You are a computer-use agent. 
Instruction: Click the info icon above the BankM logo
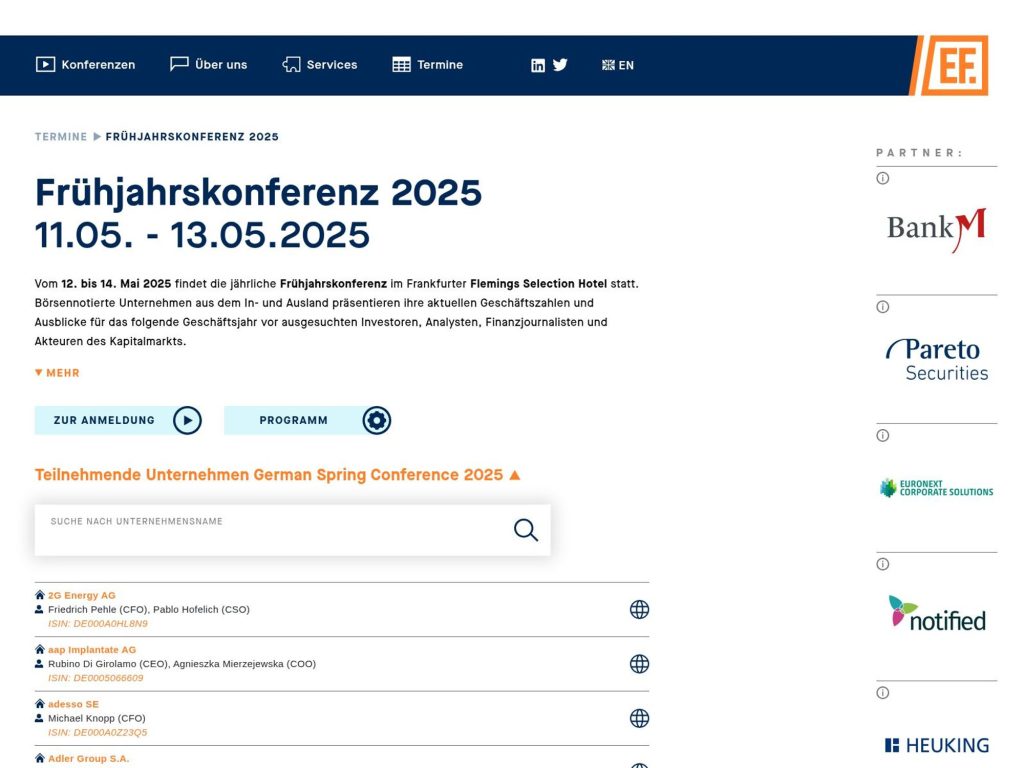[x=882, y=178]
